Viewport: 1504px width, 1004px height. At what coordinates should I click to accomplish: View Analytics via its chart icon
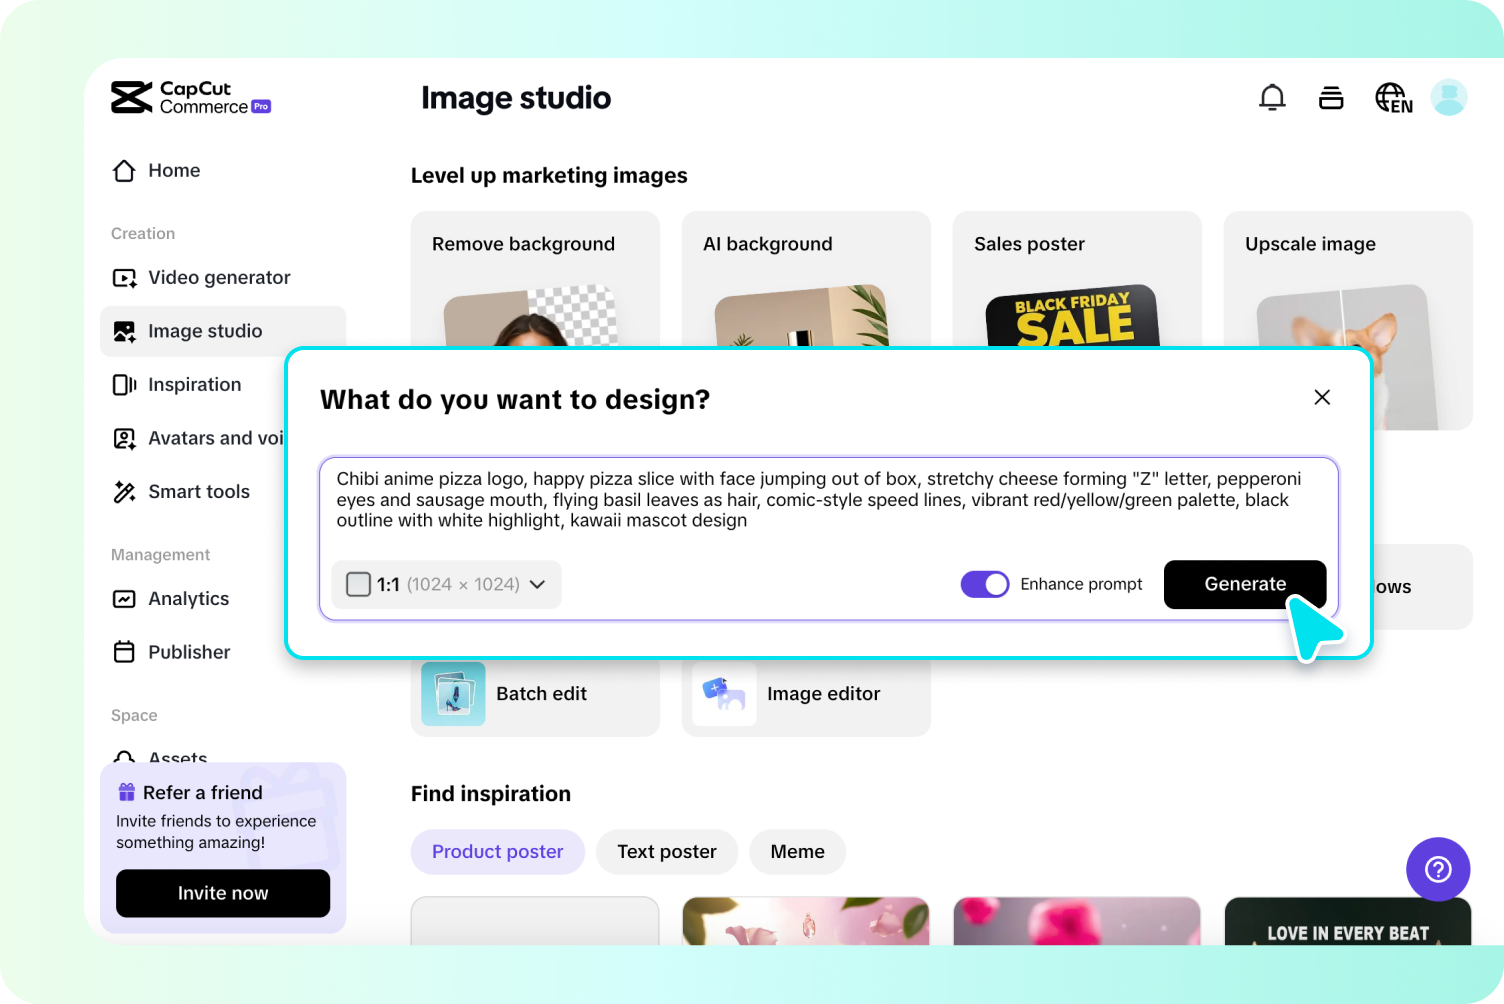click(124, 598)
